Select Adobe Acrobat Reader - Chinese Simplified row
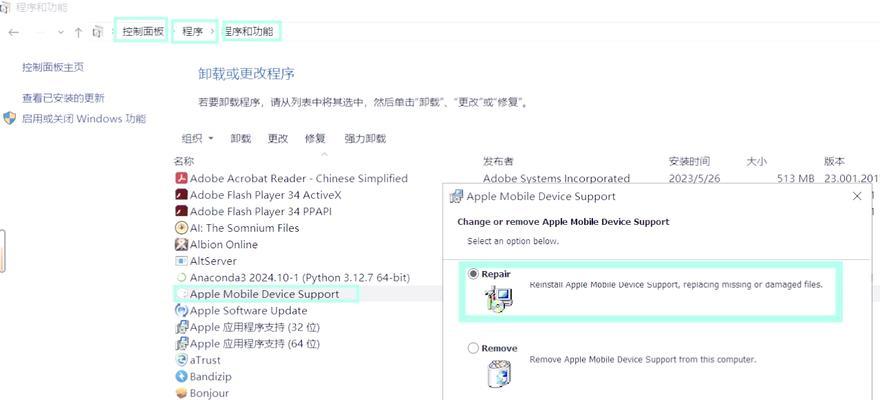 pyautogui.click(x=299, y=178)
